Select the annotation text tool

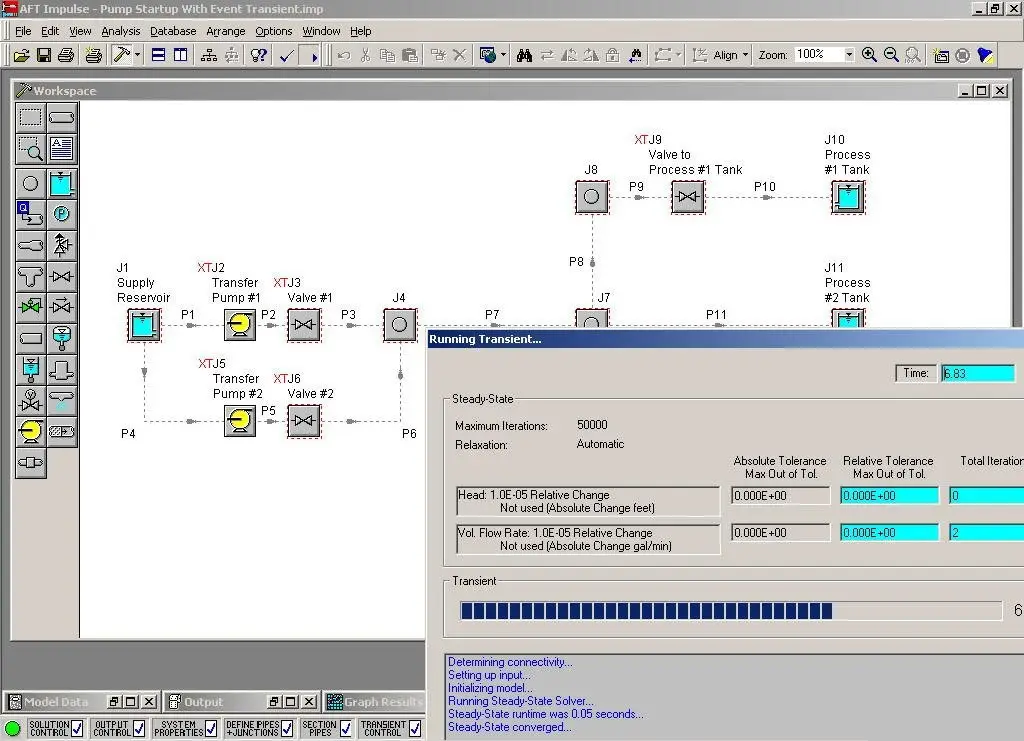(x=62, y=149)
